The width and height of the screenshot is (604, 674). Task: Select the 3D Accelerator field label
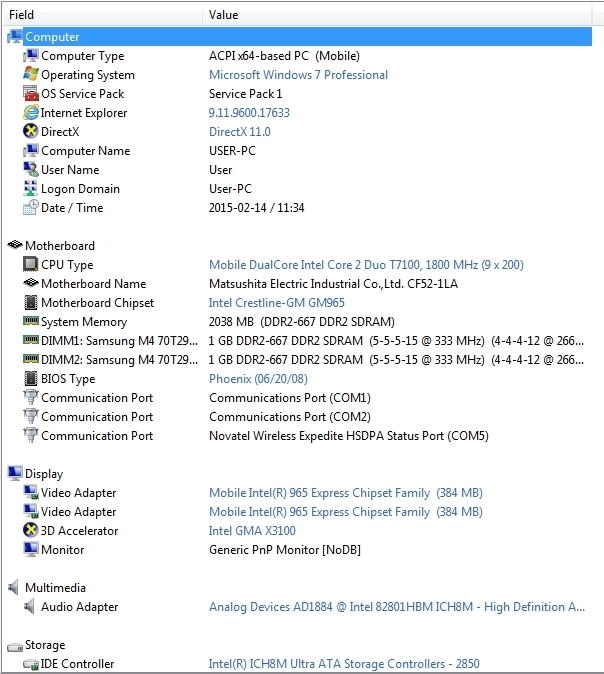[80, 531]
